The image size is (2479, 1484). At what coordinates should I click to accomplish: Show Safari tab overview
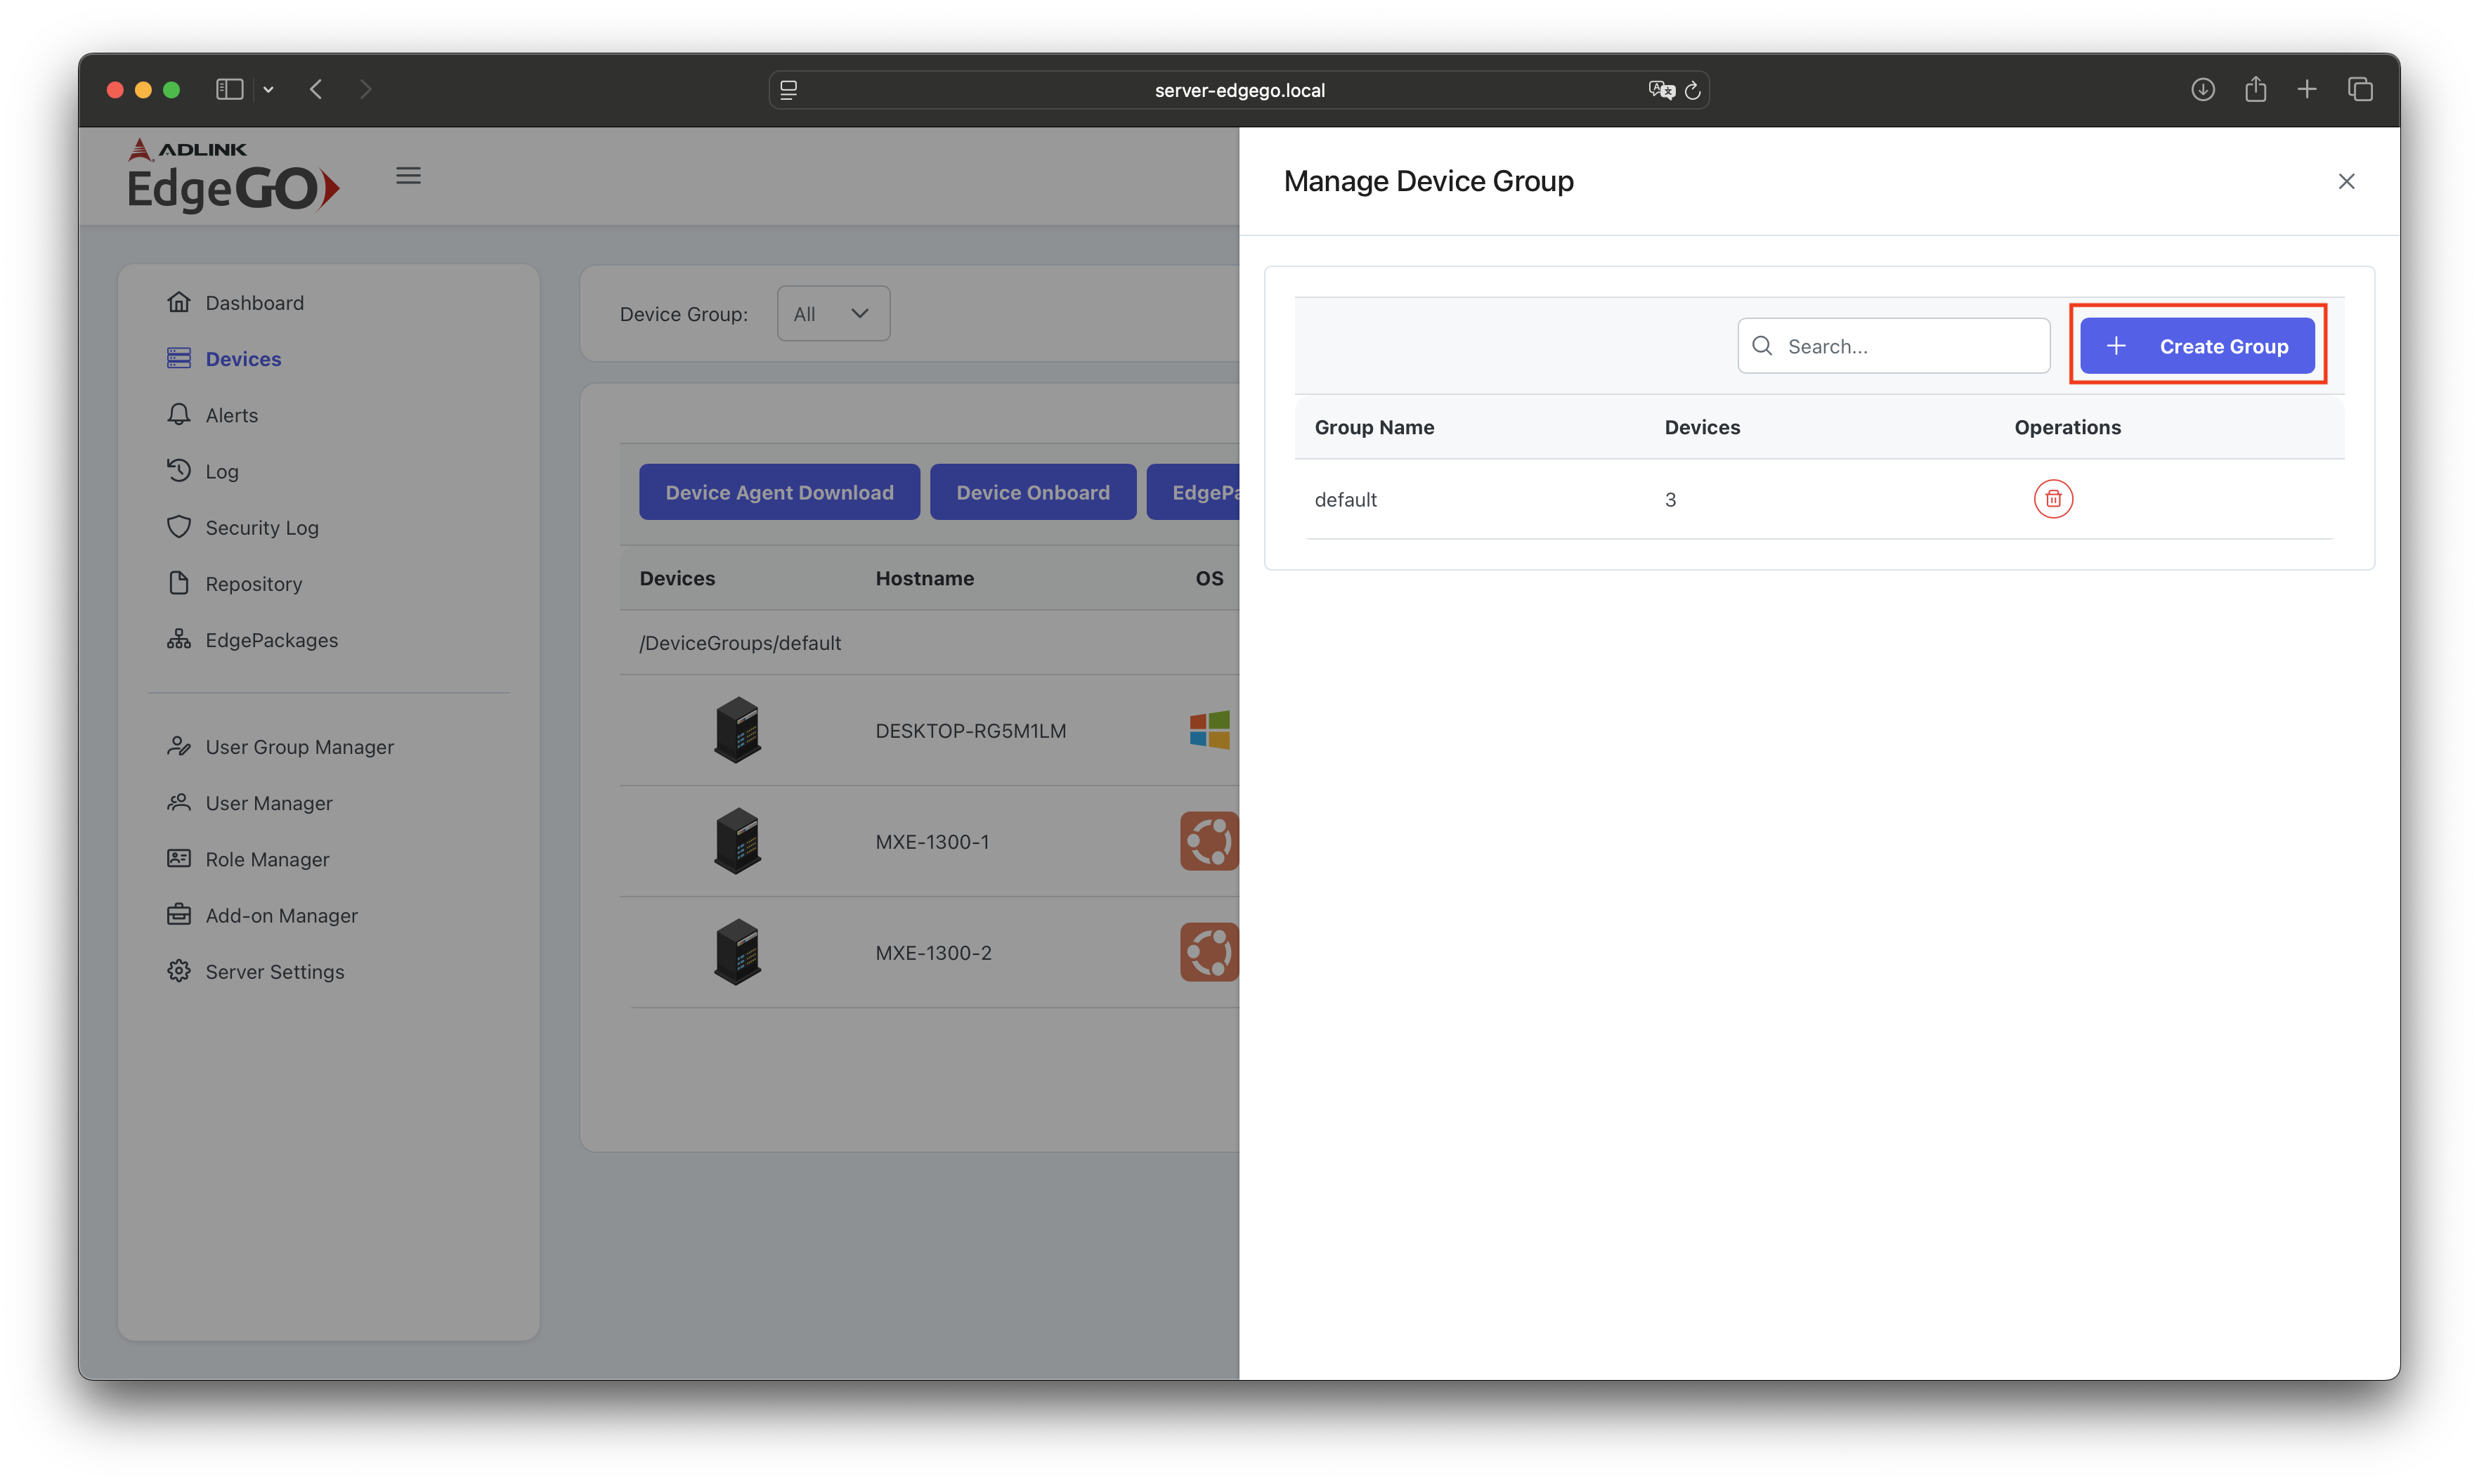(x=2359, y=89)
